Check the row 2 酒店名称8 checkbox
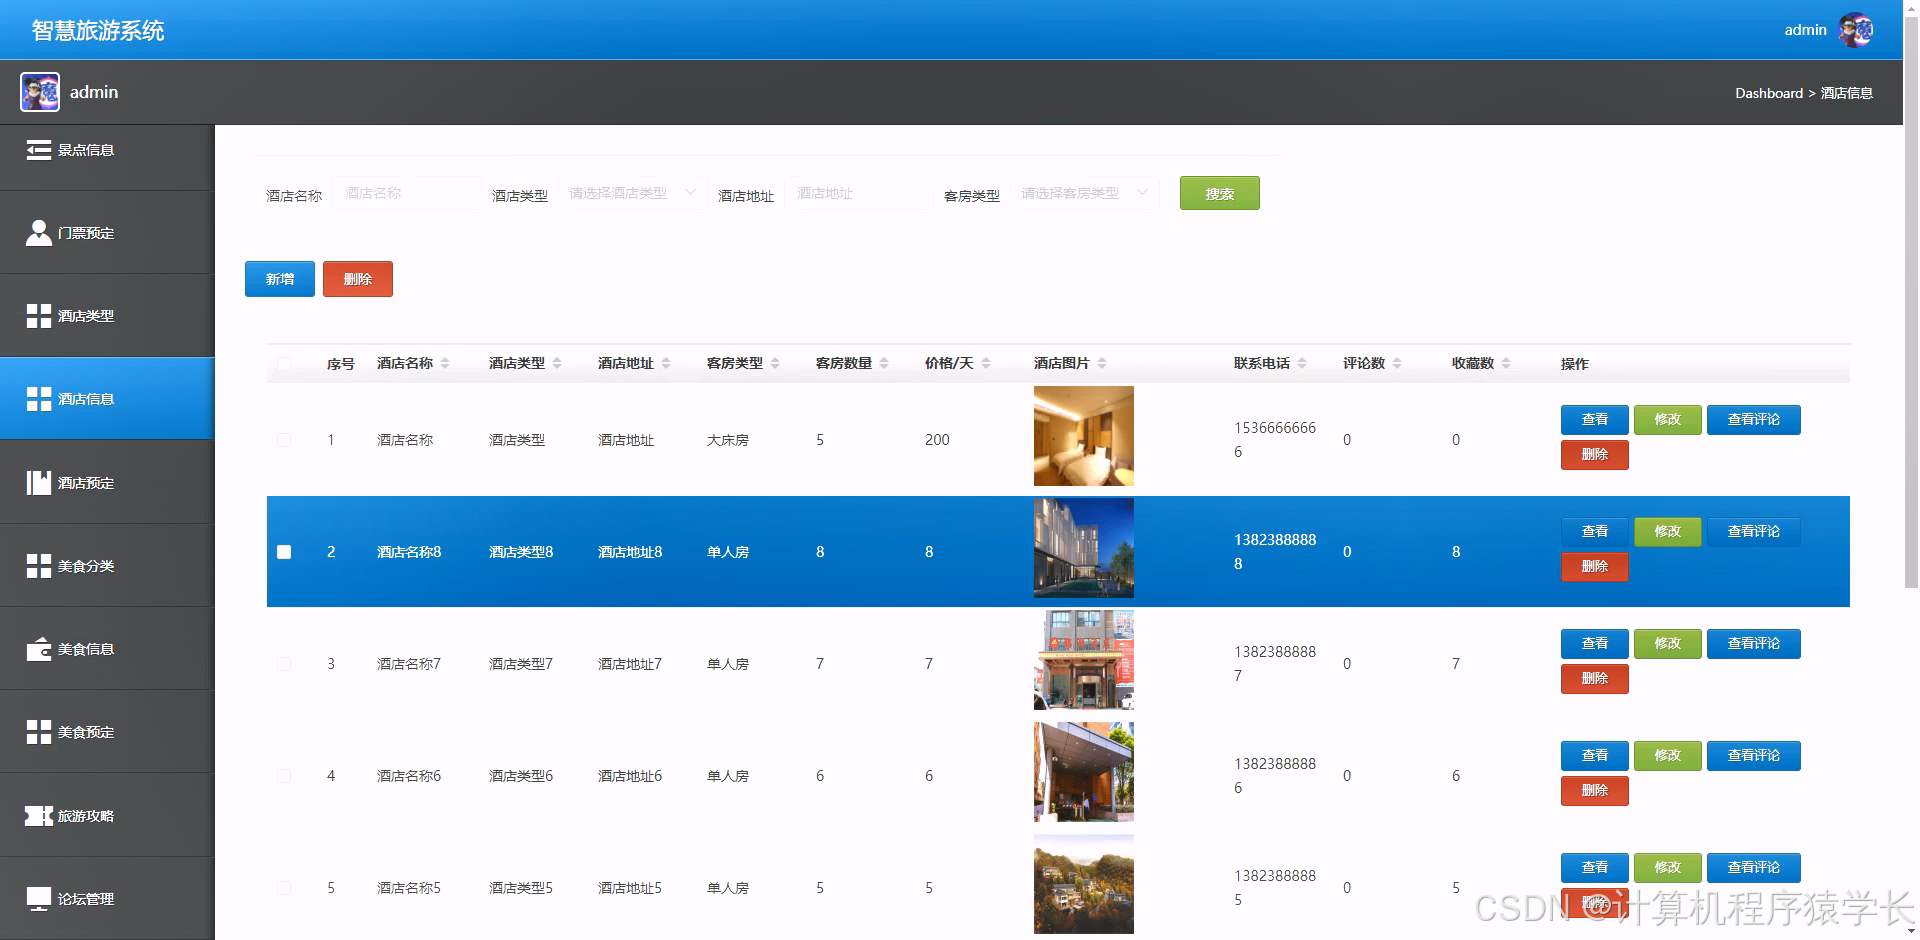Screen dimensions: 1920x940 point(284,552)
